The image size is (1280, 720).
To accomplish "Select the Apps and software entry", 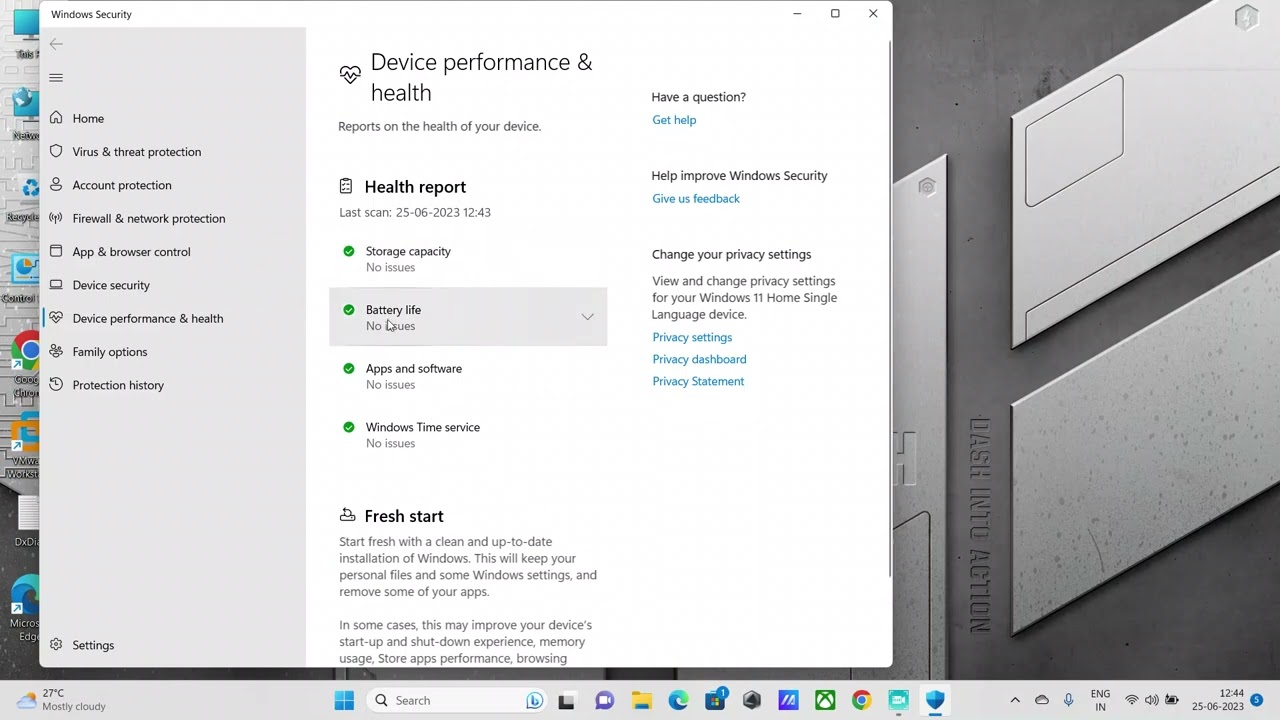I will coord(468,376).
